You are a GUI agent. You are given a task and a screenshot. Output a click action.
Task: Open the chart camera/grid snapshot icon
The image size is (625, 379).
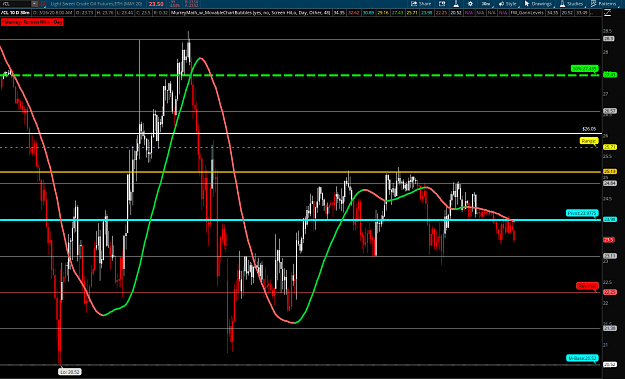tap(442, 4)
